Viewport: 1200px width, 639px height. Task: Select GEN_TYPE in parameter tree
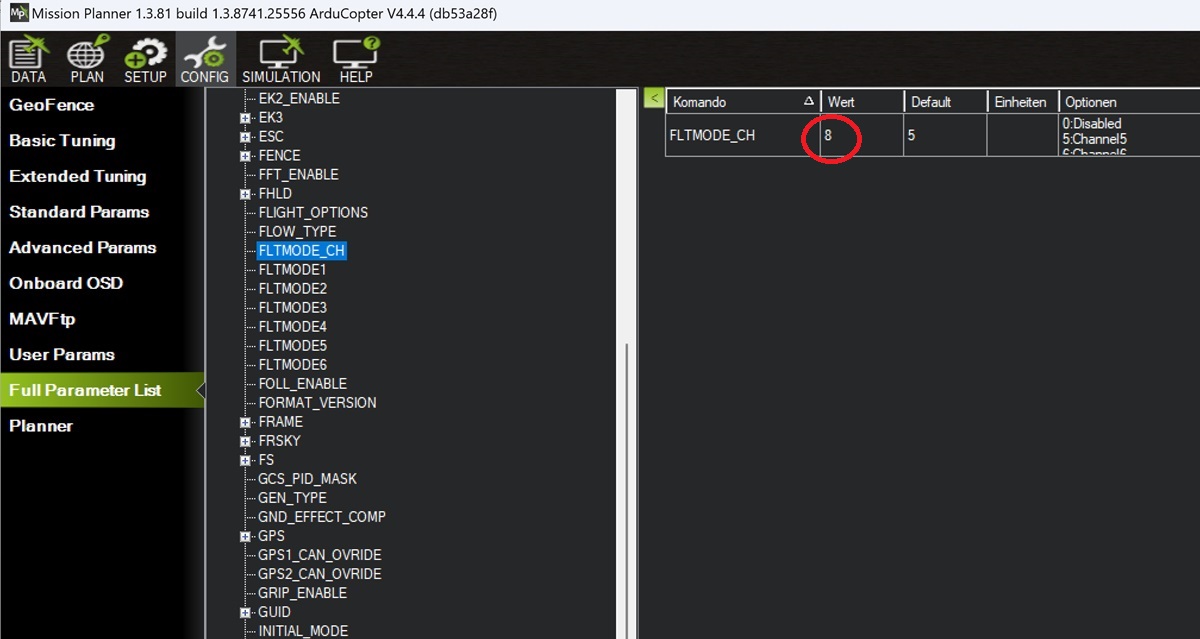click(292, 498)
